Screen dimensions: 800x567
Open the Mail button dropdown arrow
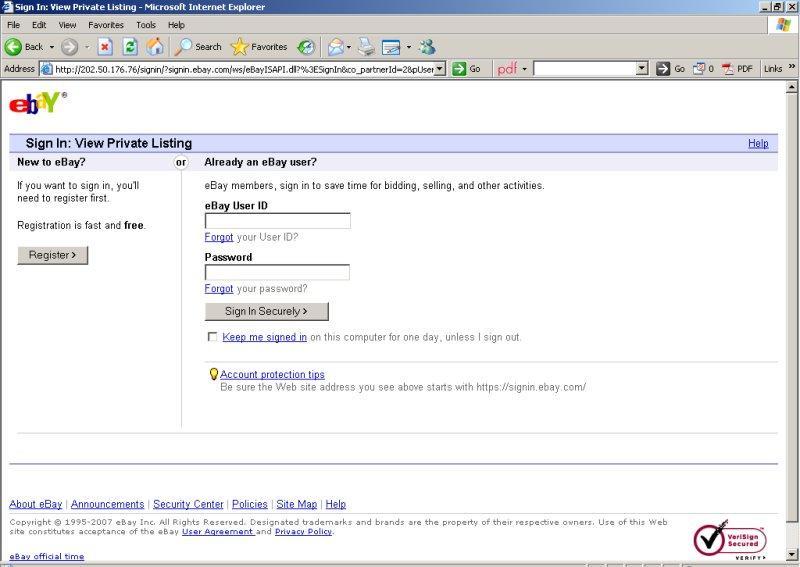349,47
